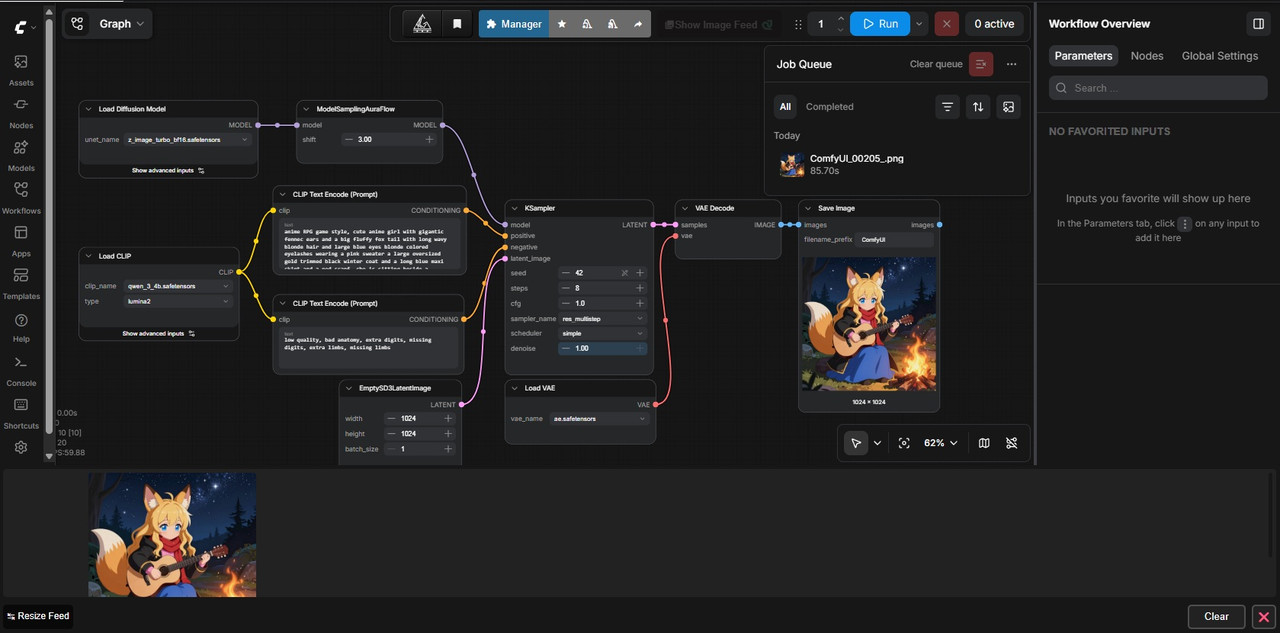The image size is (1280, 633).
Task: Open the Nodes library sidebar
Action: 21,112
